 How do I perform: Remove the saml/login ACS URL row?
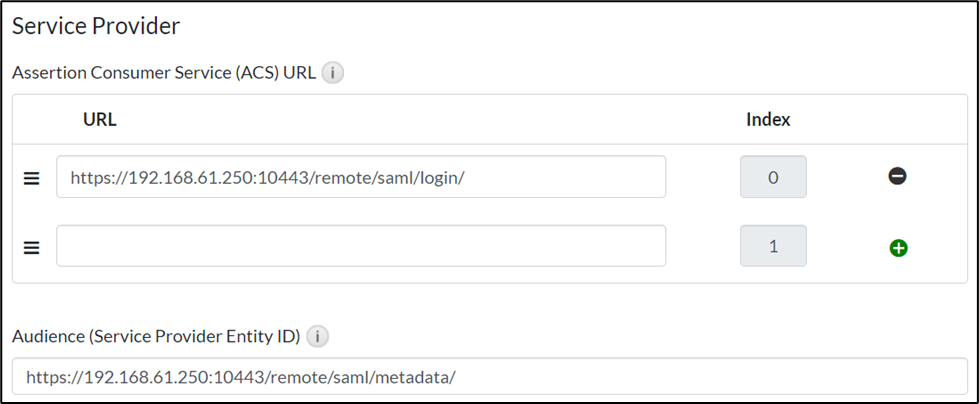tap(897, 177)
